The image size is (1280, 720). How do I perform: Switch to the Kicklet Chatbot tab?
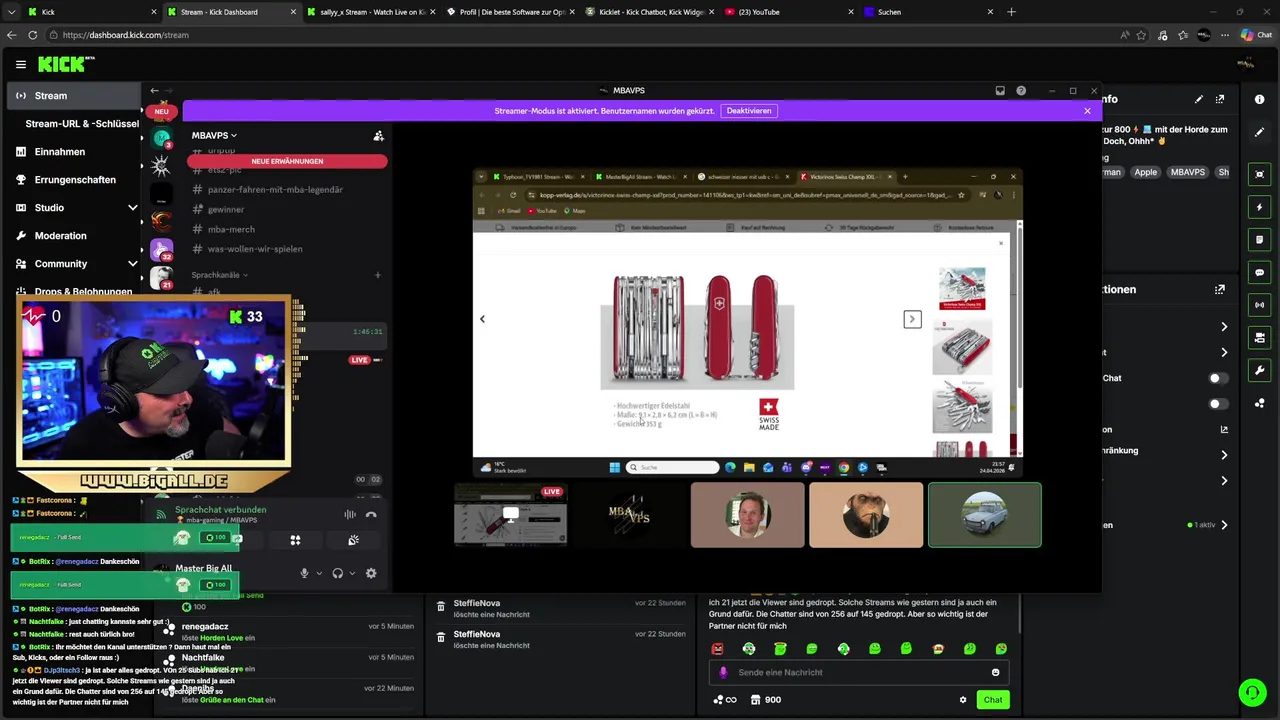click(648, 12)
